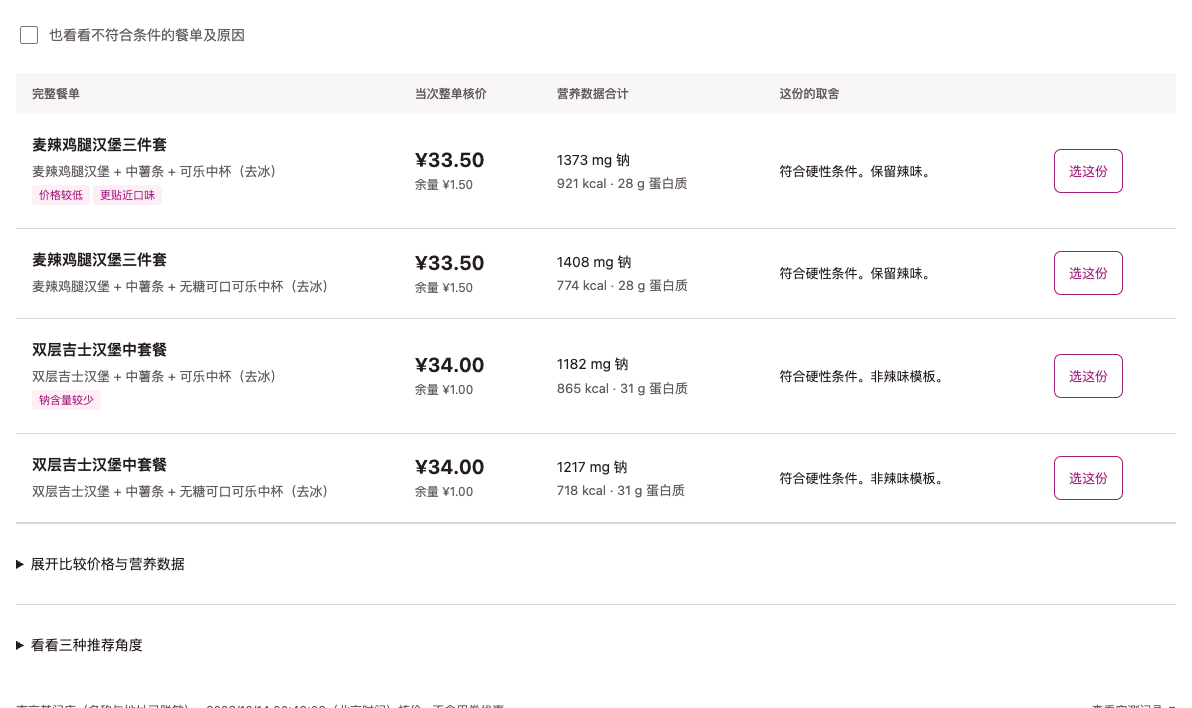Click the 完整餐单 column header
The width and height of the screenshot is (1192, 708).
point(55,94)
